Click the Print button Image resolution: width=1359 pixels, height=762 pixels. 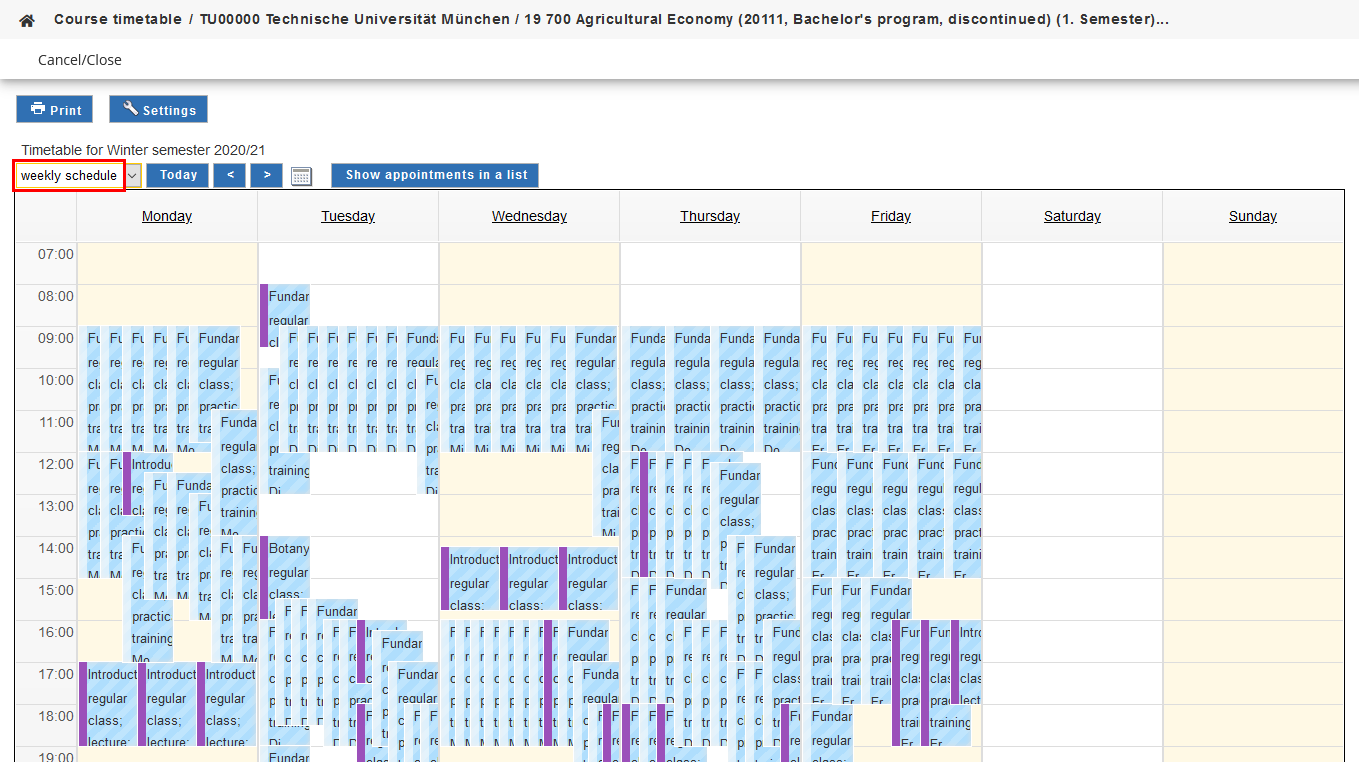55,110
